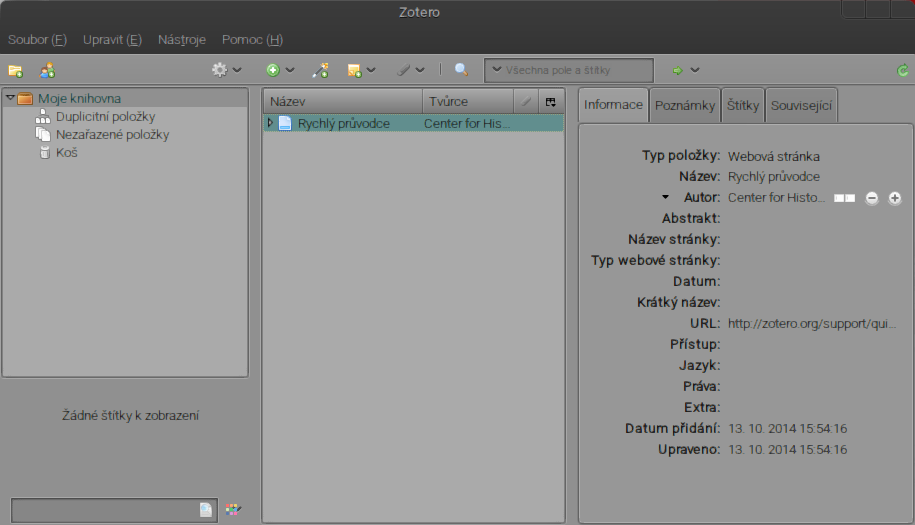The width and height of the screenshot is (915, 525).
Task: Open the Add Attachment dropdown arrow
Action: (x=420, y=70)
